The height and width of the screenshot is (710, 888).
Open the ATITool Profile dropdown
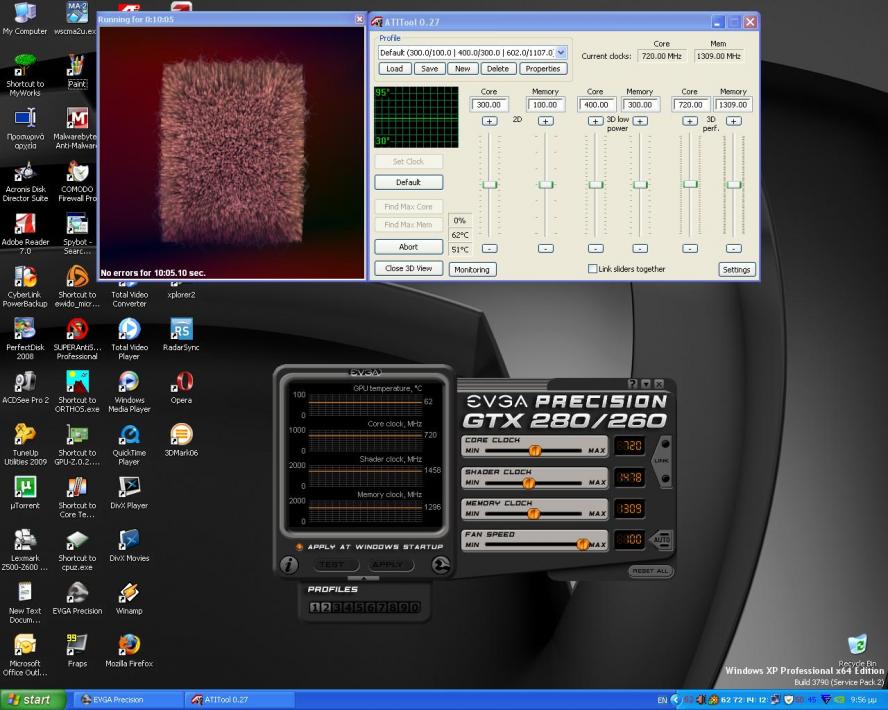(x=561, y=53)
